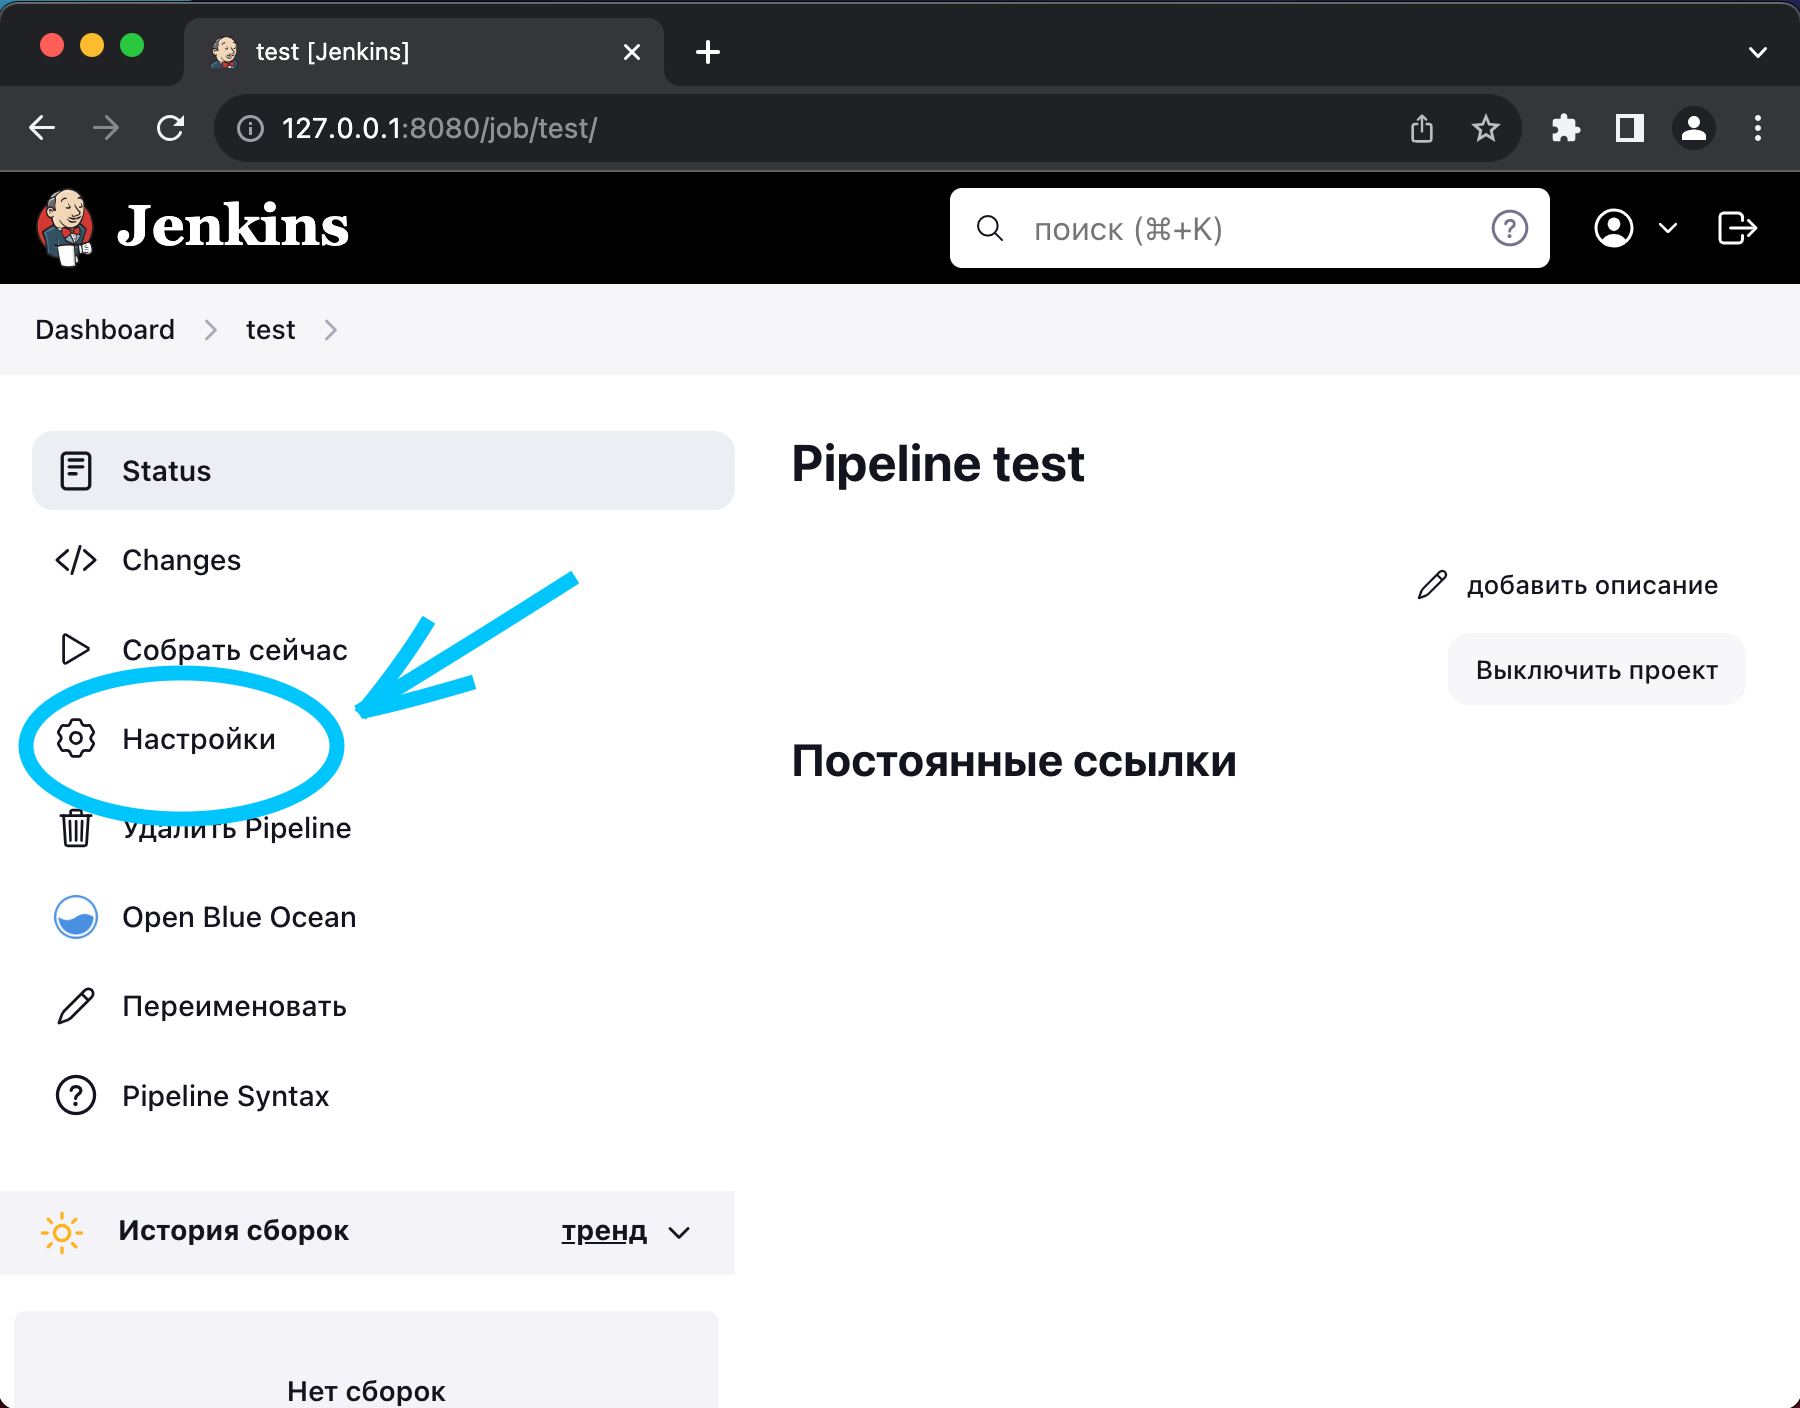
Task: Click the search help question mark icon
Action: coord(1509,229)
